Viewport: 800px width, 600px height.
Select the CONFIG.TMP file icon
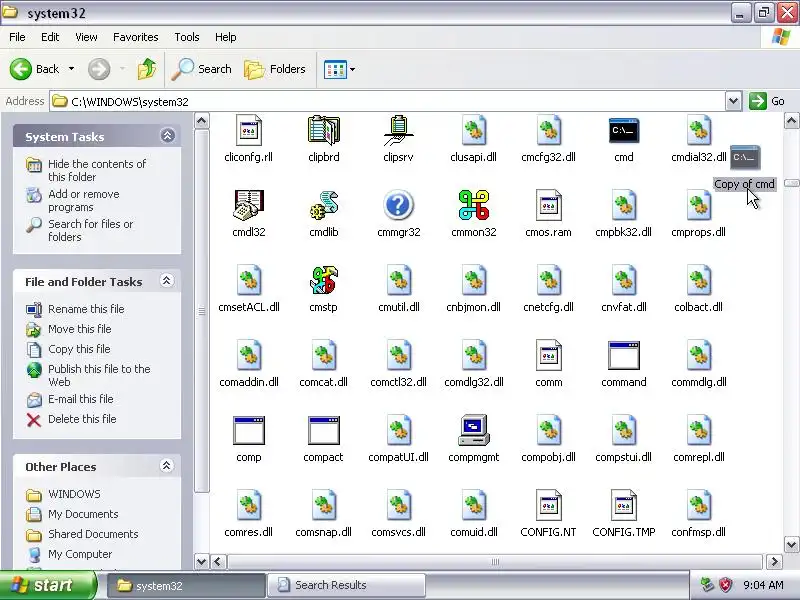click(623, 505)
